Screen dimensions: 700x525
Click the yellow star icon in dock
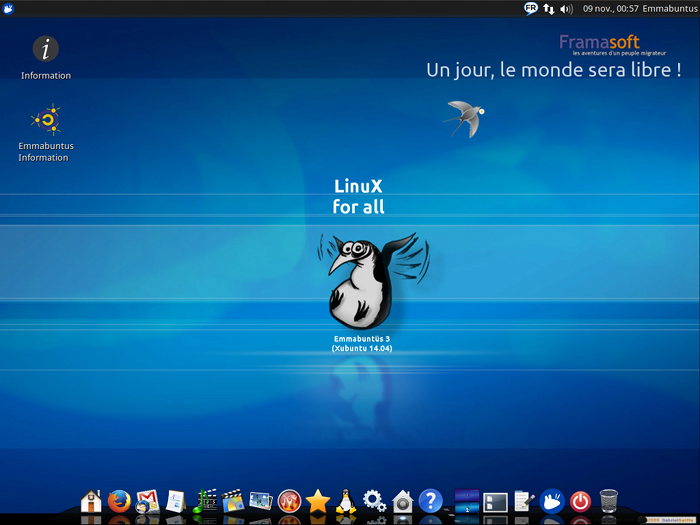coord(318,501)
